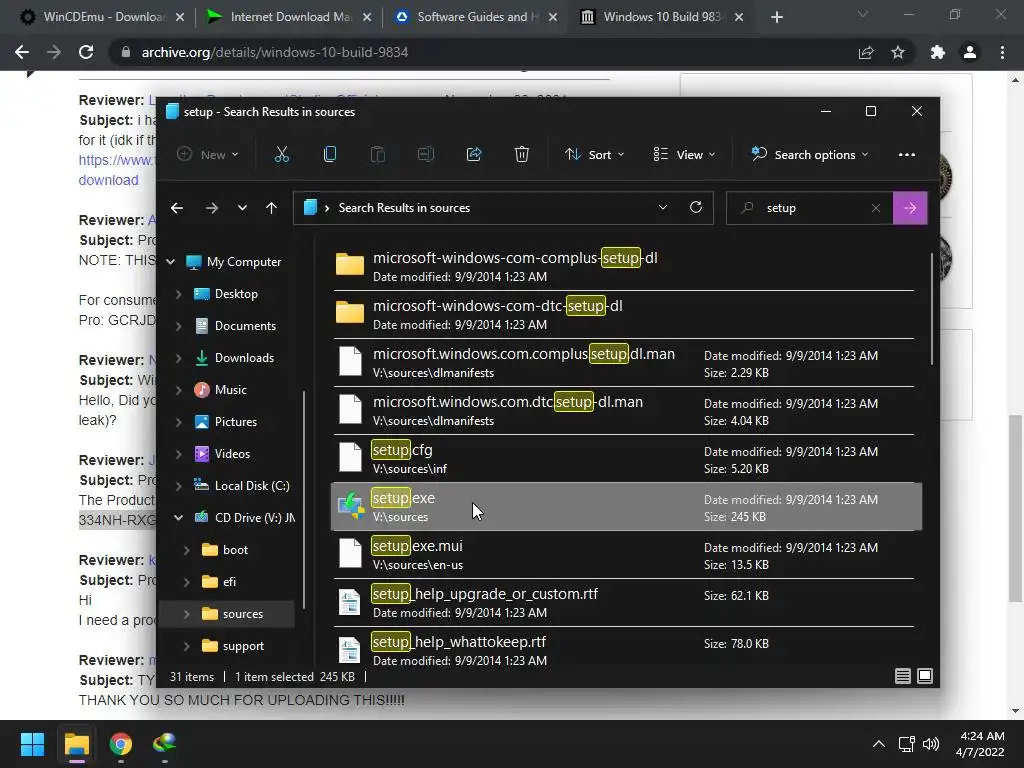Click Chrome's browser Reload button
Viewport: 1024px width, 768px height.
[86, 52]
